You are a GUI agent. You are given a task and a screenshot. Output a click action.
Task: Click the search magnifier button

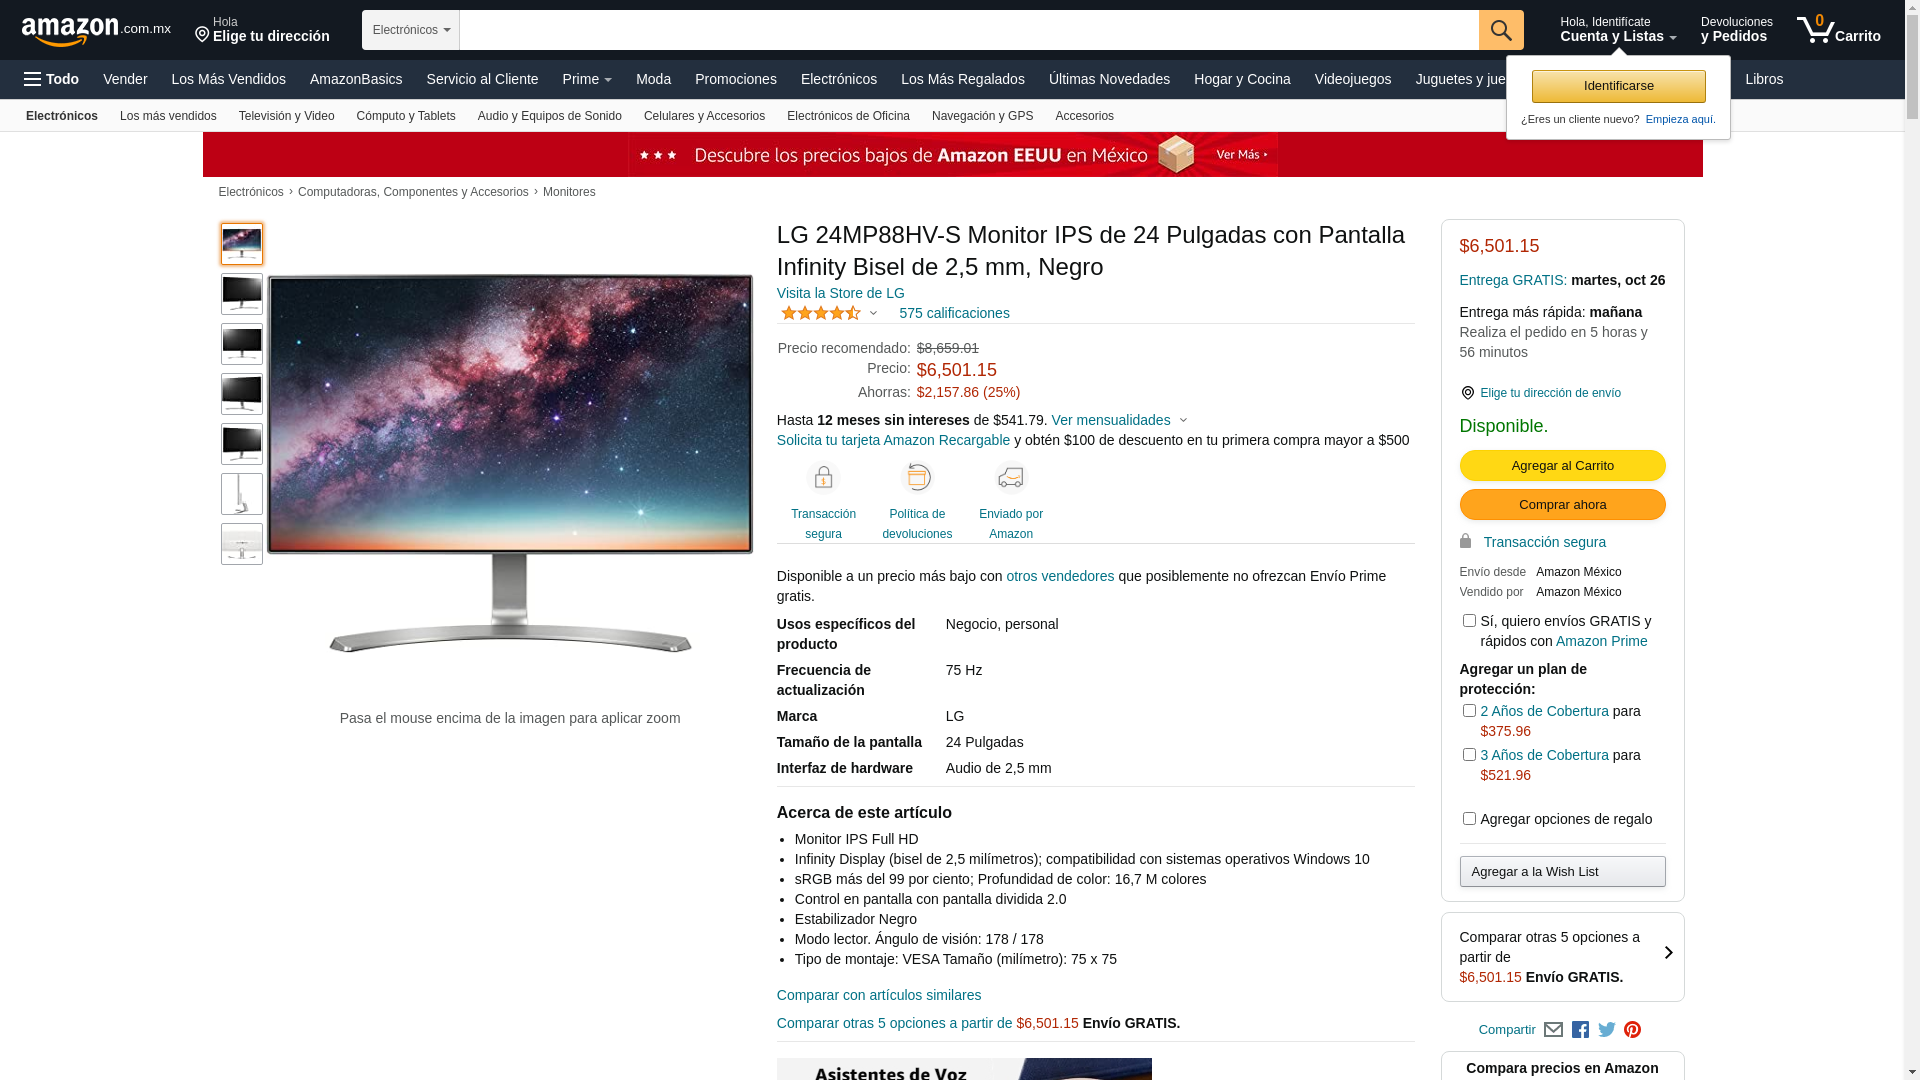pyautogui.click(x=1500, y=30)
